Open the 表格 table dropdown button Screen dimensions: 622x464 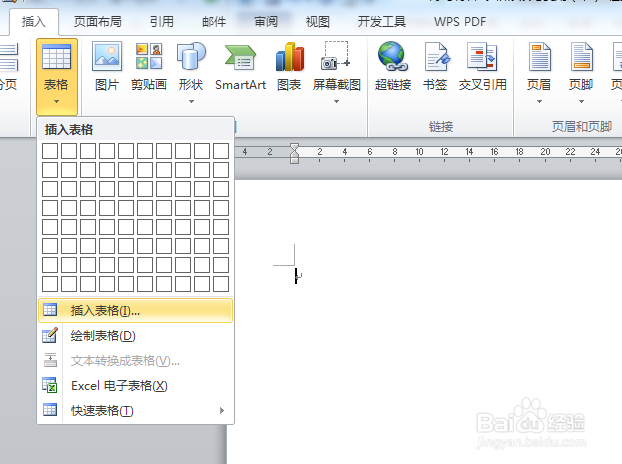tap(57, 77)
